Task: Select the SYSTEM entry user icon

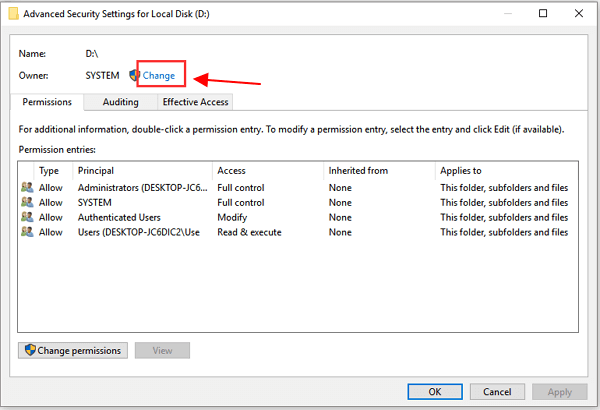Action: (x=26, y=202)
